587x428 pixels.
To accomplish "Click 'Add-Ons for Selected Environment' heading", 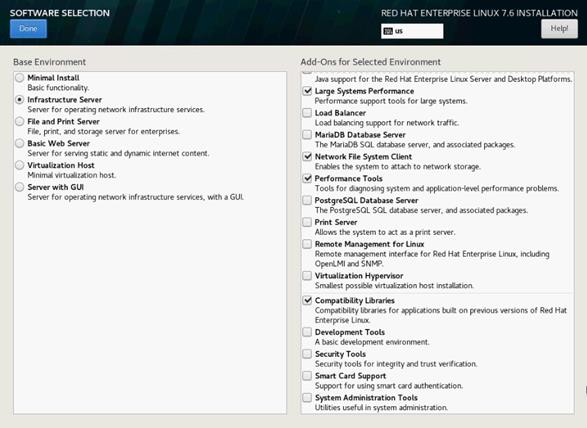I will 371,62.
